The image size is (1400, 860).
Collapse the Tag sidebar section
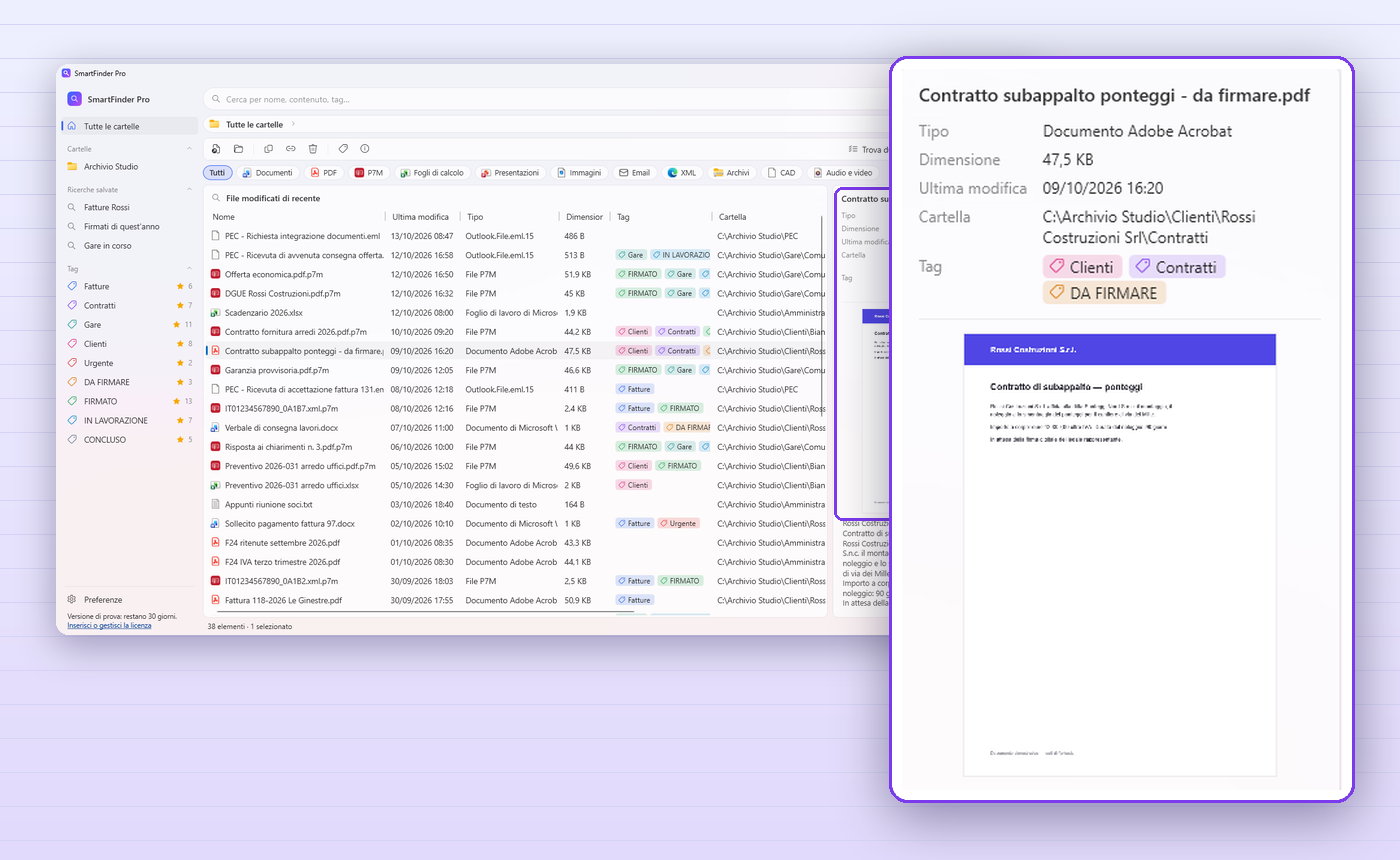click(190, 268)
